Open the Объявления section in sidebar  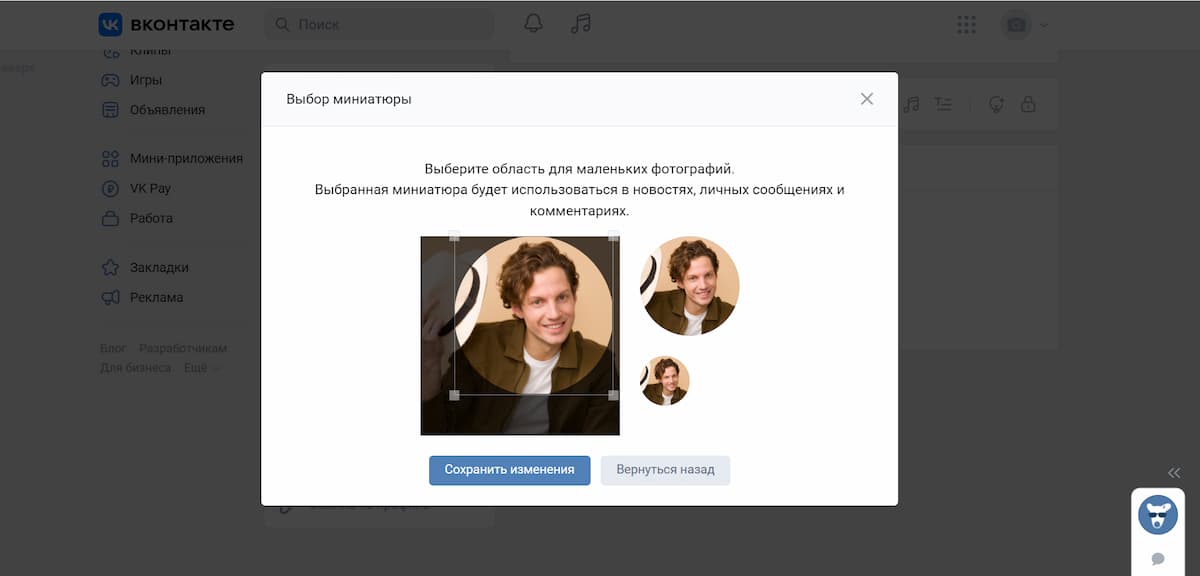tap(110, 109)
